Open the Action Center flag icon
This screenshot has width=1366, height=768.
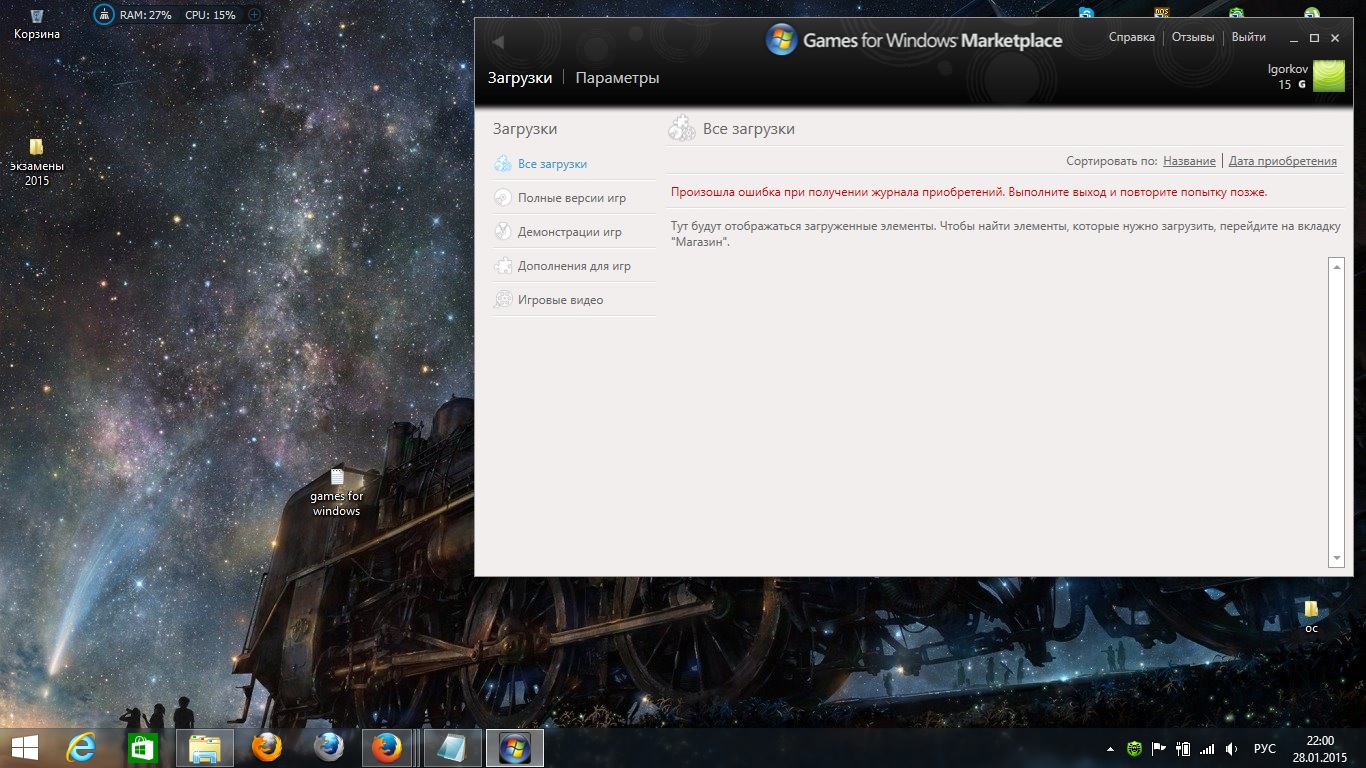[x=1159, y=748]
